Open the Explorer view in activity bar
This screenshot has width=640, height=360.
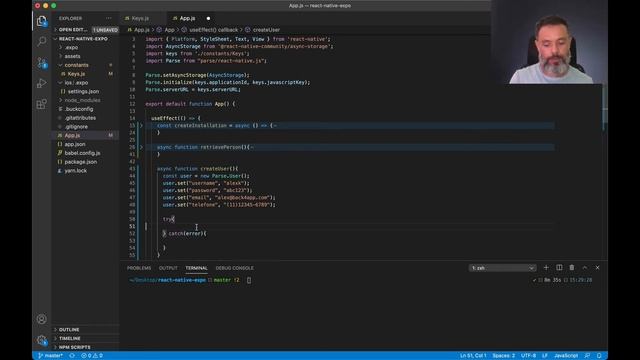tap(42, 21)
